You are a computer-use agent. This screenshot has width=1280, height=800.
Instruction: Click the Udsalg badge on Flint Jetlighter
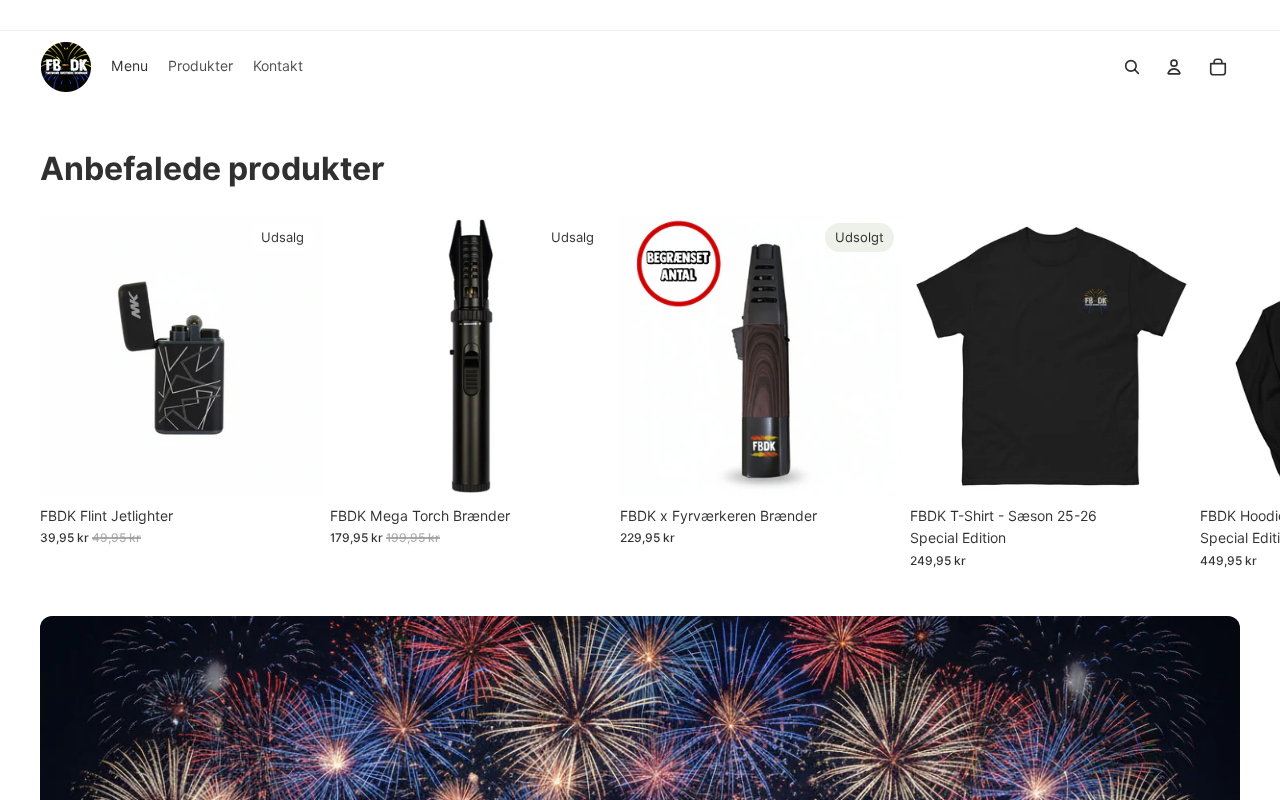(x=282, y=237)
